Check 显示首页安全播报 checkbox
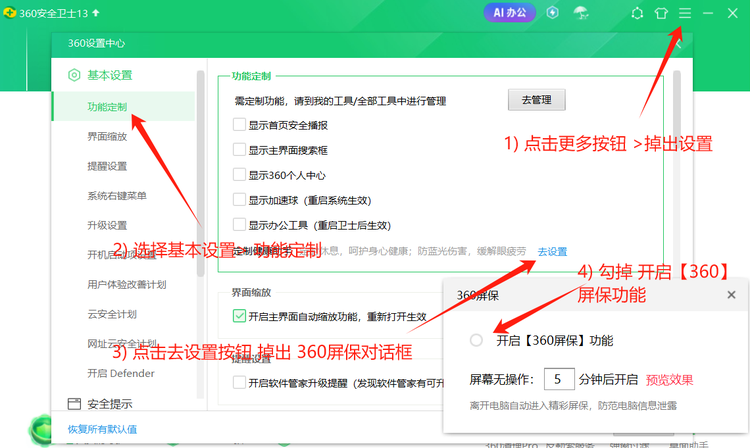 point(239,125)
